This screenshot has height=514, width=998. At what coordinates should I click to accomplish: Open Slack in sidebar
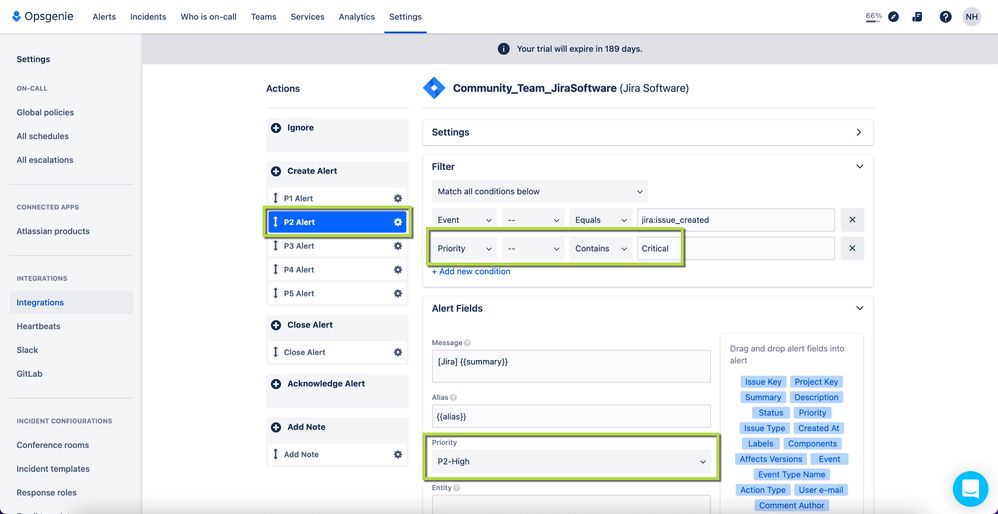(27, 351)
